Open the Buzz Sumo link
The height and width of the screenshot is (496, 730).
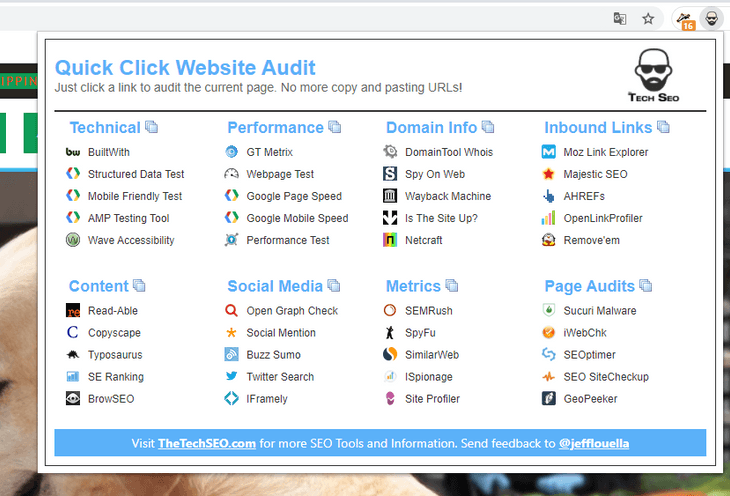coord(274,355)
